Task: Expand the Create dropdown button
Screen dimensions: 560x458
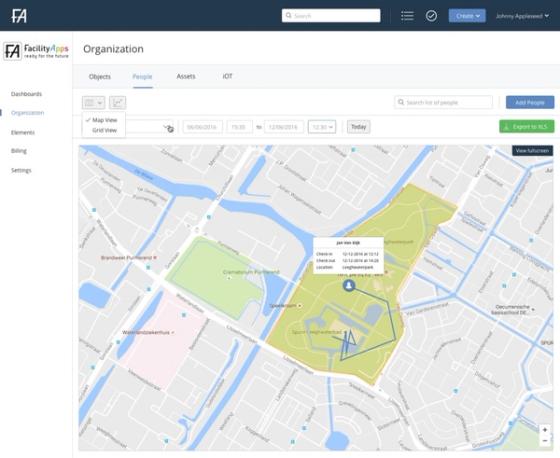Action: [467, 16]
